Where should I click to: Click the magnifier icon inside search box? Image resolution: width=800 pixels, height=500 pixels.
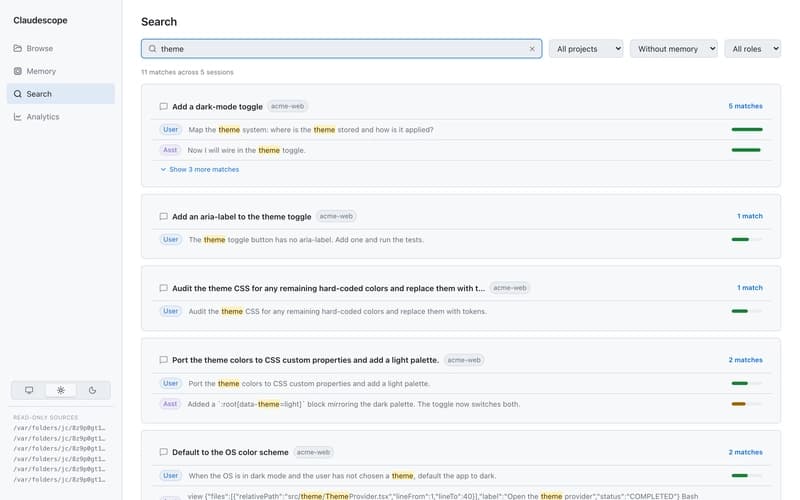pos(152,49)
